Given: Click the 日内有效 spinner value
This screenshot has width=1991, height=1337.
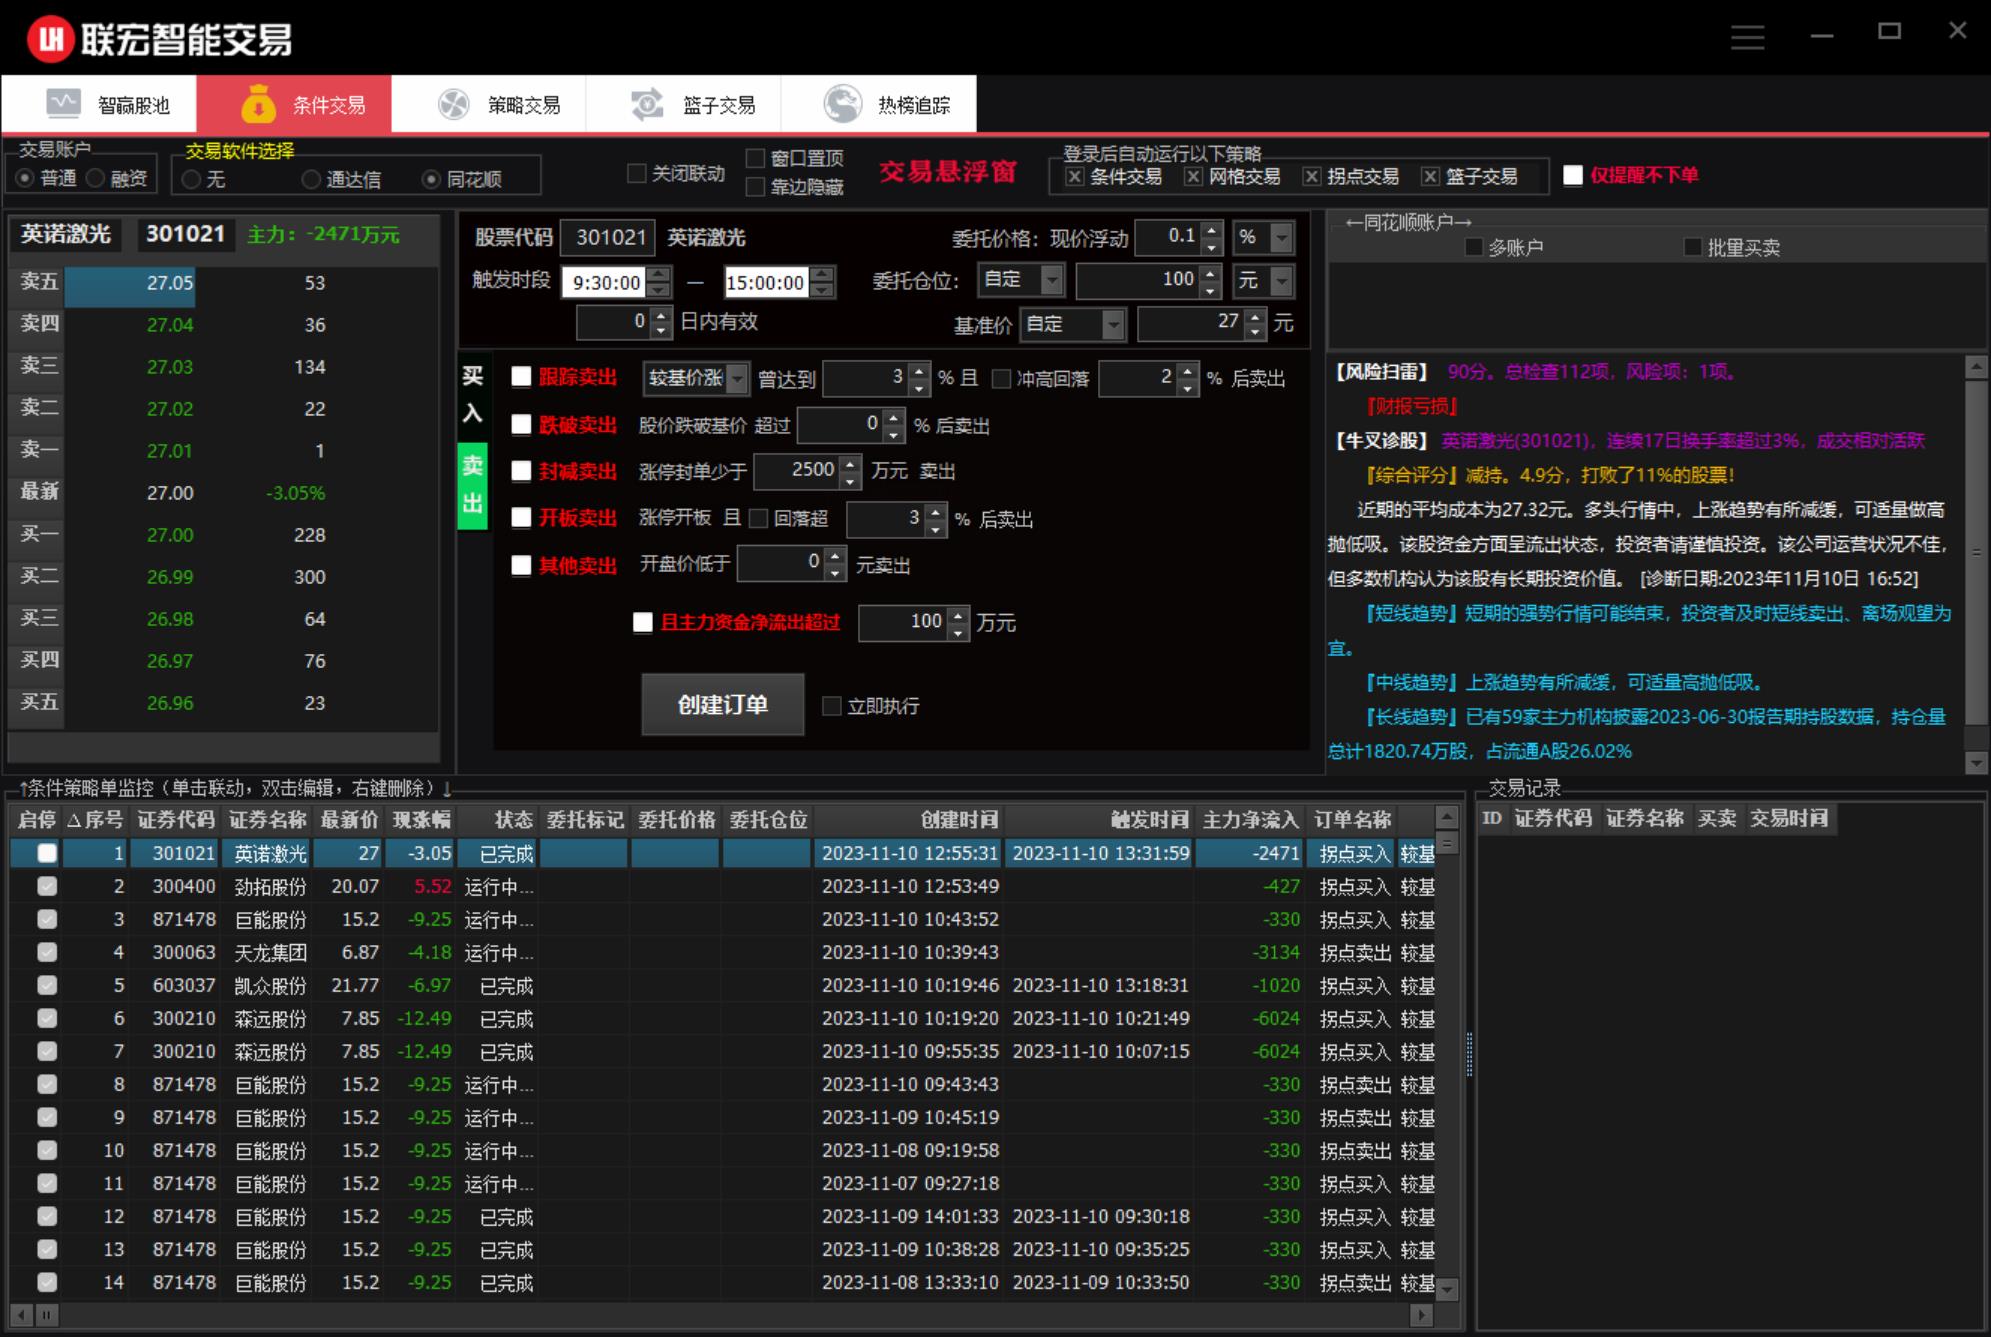Looking at the screenshot, I should tap(614, 322).
